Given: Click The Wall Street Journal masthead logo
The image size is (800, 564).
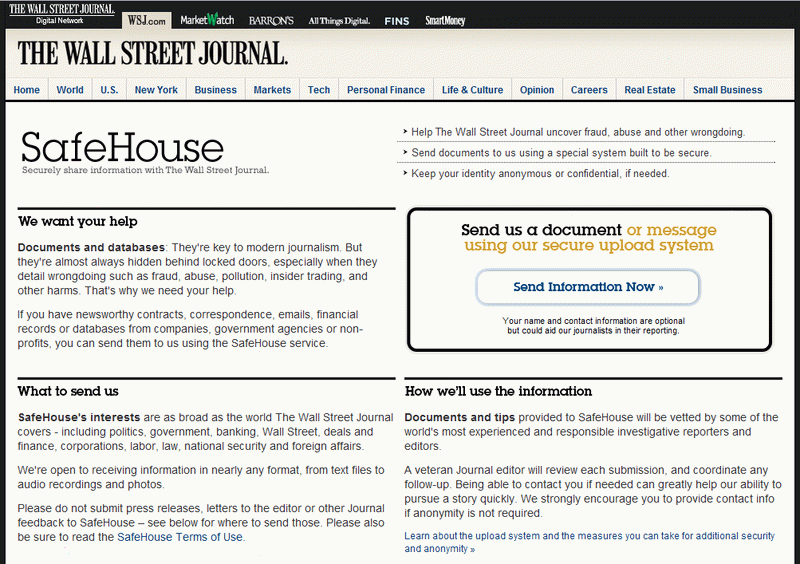Looking at the screenshot, I should click(x=153, y=54).
